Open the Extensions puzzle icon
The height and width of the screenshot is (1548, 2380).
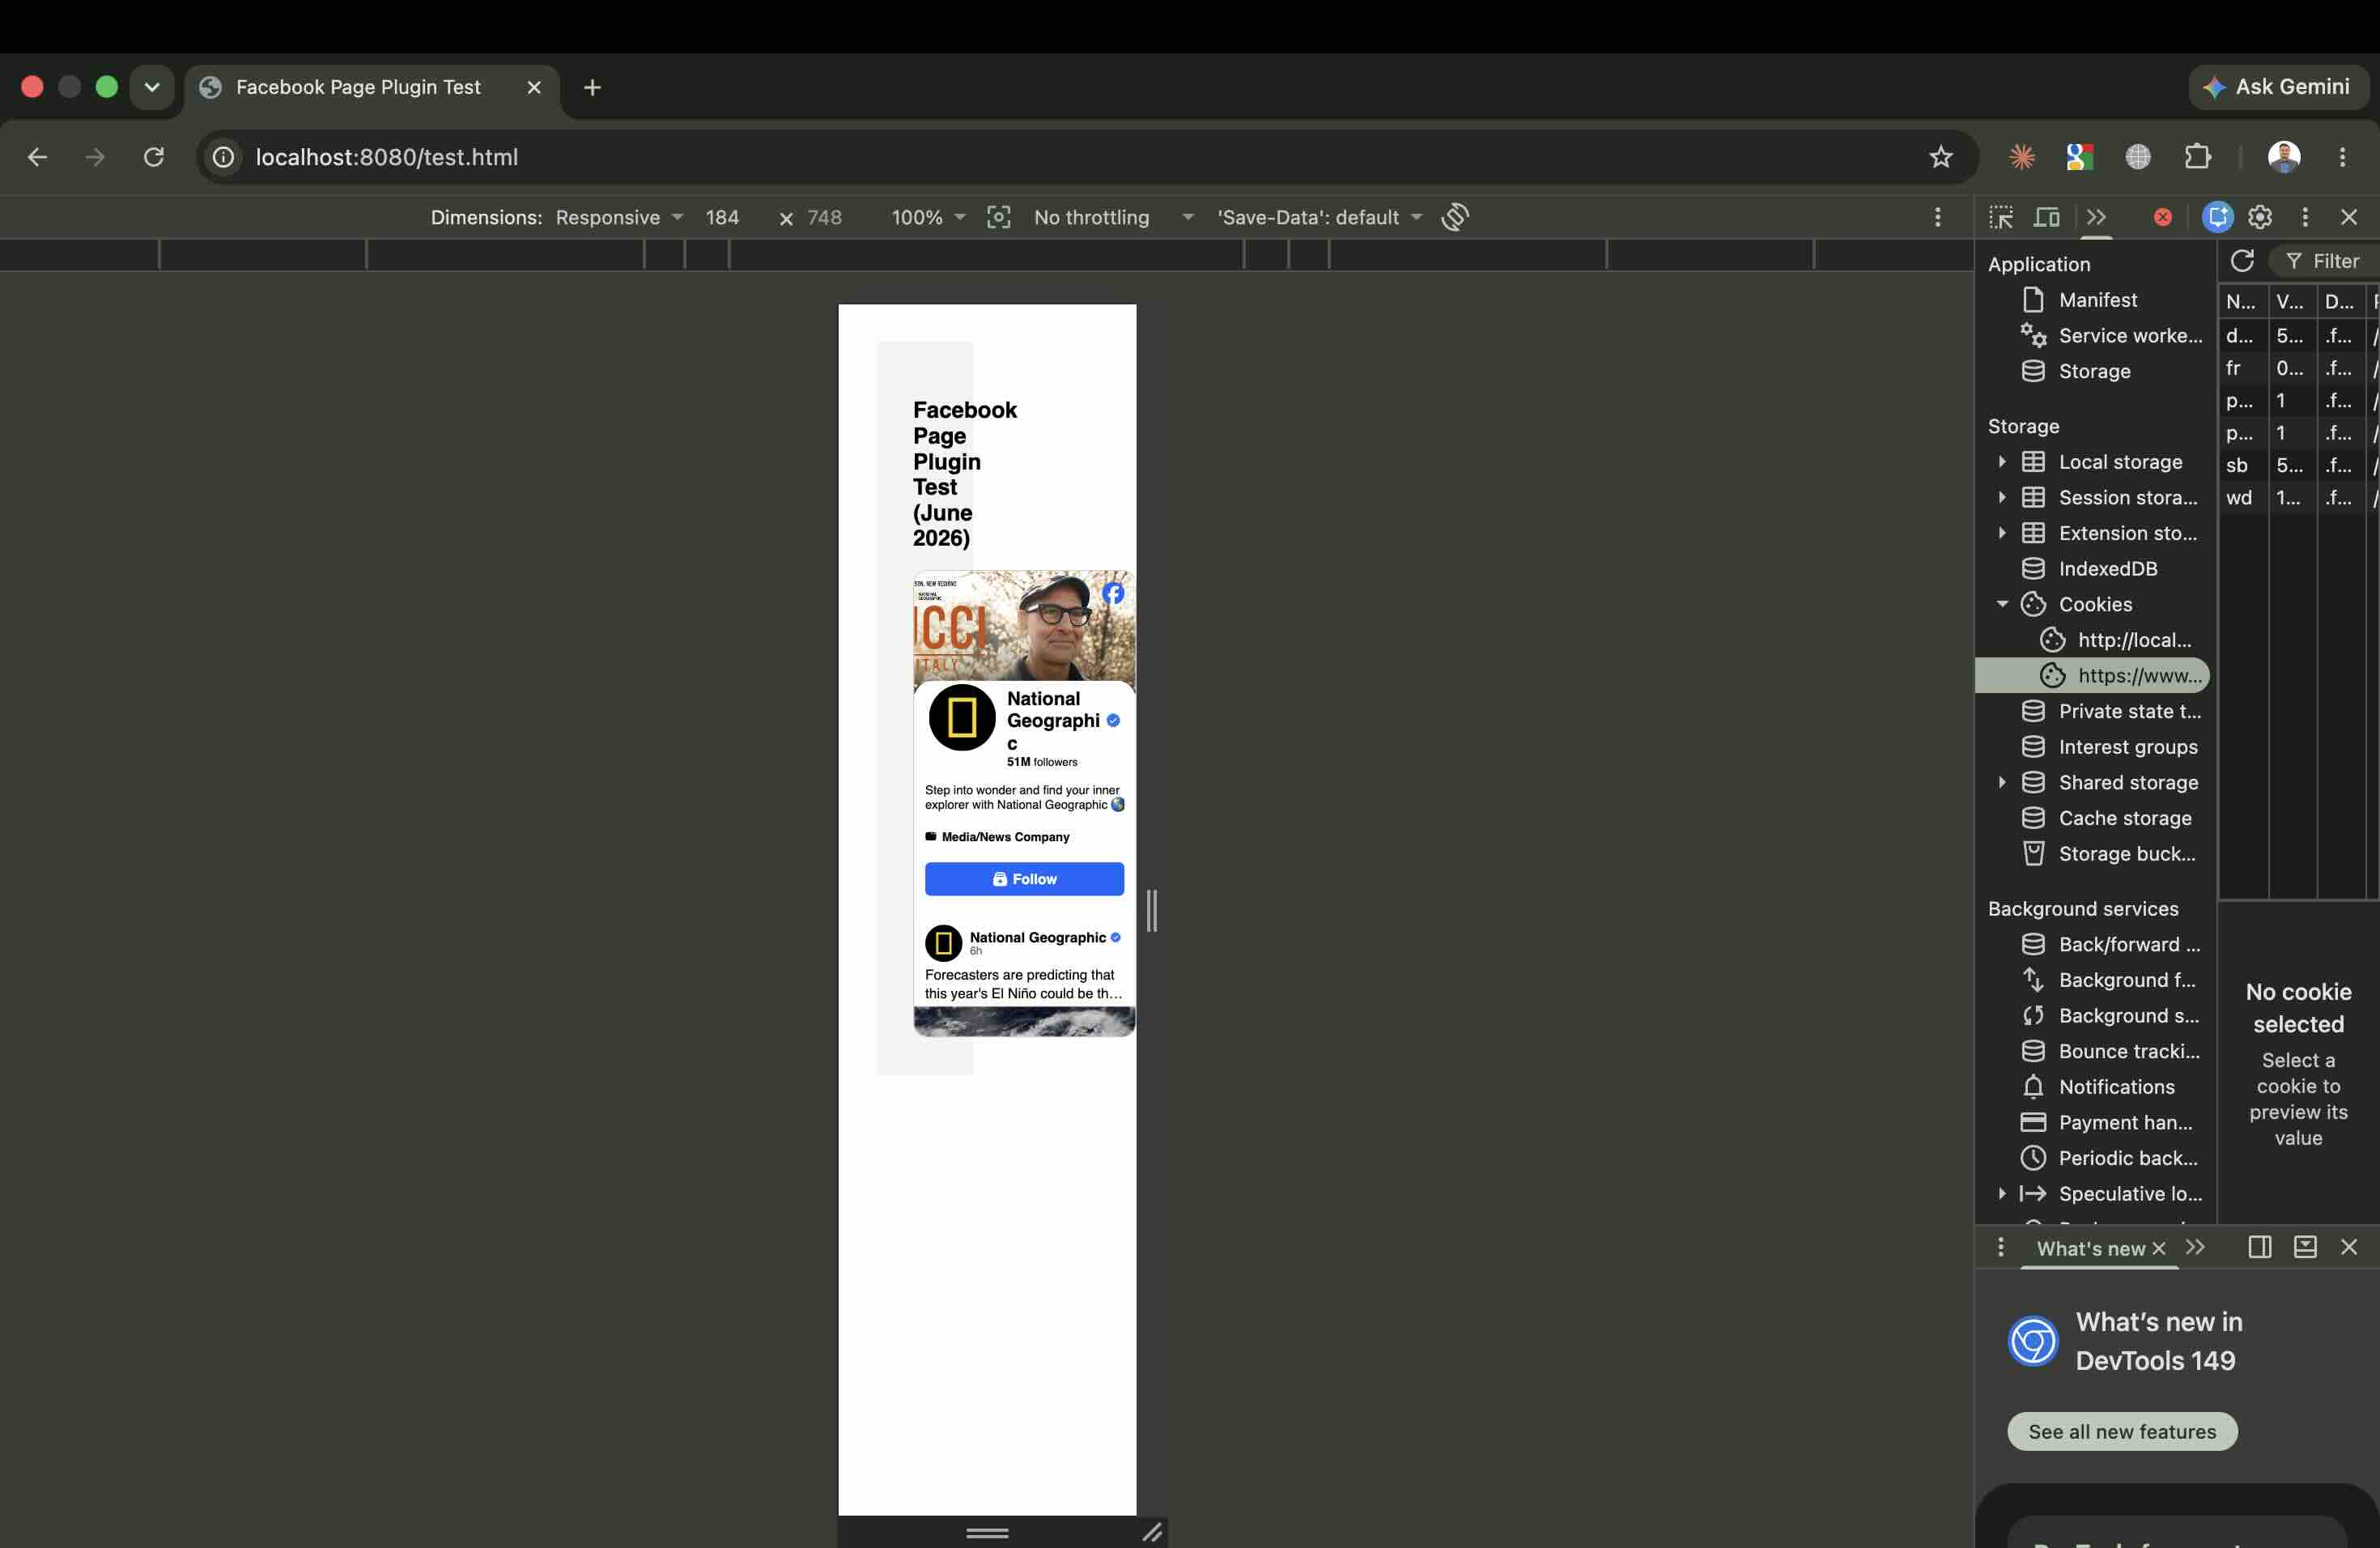pos(2197,157)
